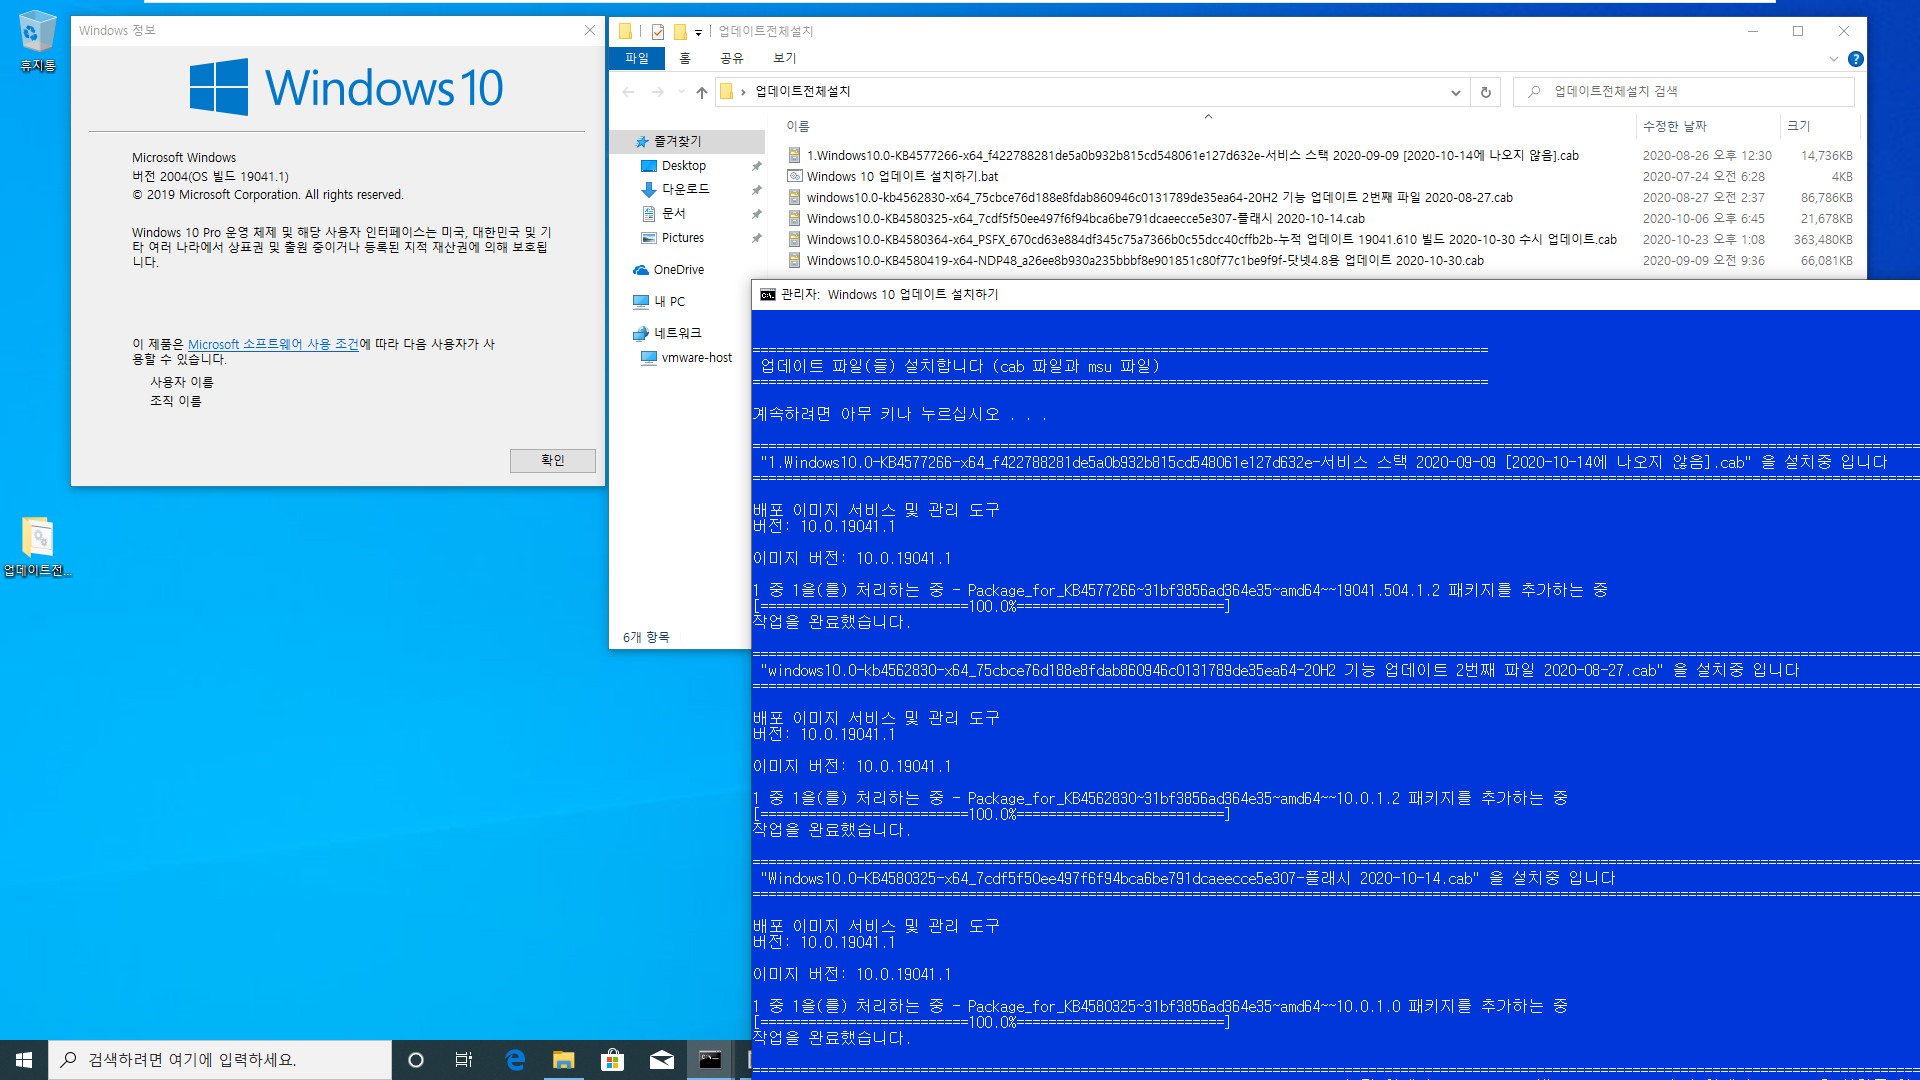Open the 공유 ribbon tab
1920x1080 pixels.
pos(732,59)
